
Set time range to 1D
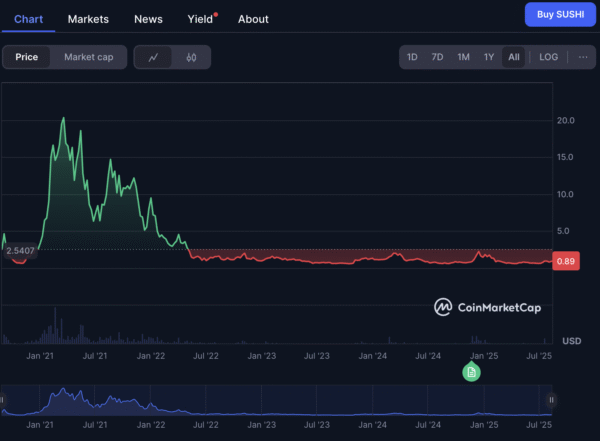point(412,57)
